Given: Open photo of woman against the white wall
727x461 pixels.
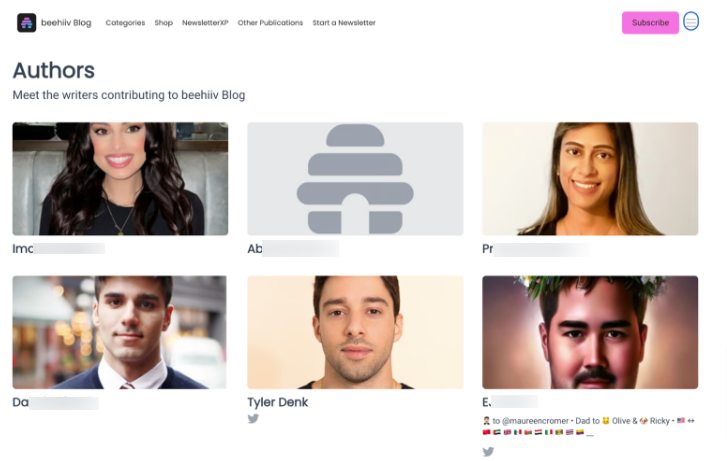Looking at the screenshot, I should (x=590, y=179).
